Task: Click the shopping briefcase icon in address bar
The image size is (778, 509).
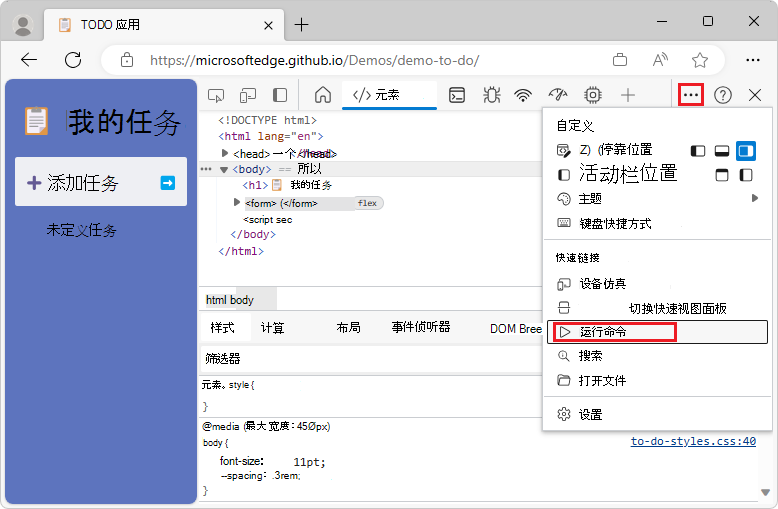Action: click(620, 60)
